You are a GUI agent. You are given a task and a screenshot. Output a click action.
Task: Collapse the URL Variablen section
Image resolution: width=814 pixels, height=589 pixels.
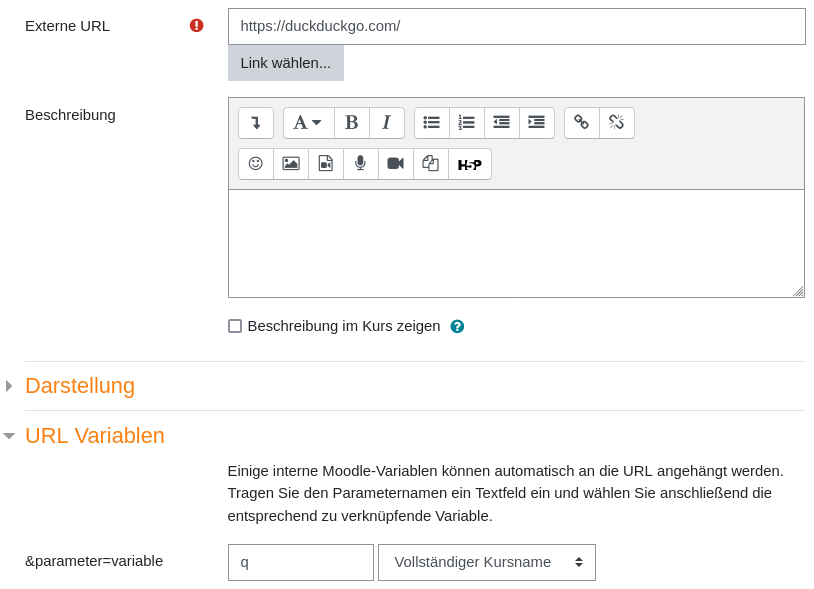point(94,435)
